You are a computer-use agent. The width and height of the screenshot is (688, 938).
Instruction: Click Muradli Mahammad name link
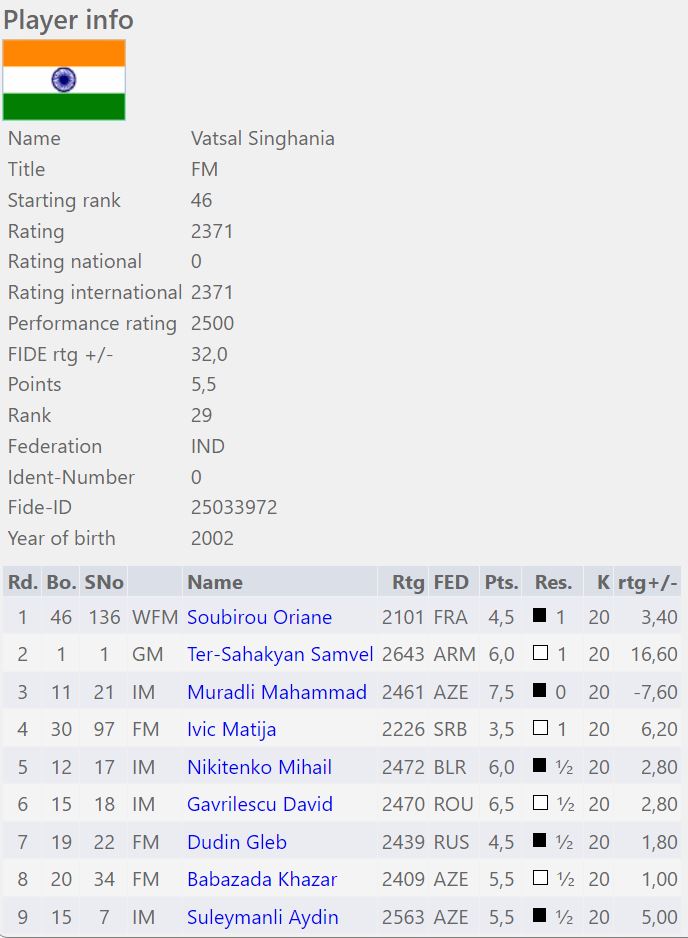click(x=277, y=692)
